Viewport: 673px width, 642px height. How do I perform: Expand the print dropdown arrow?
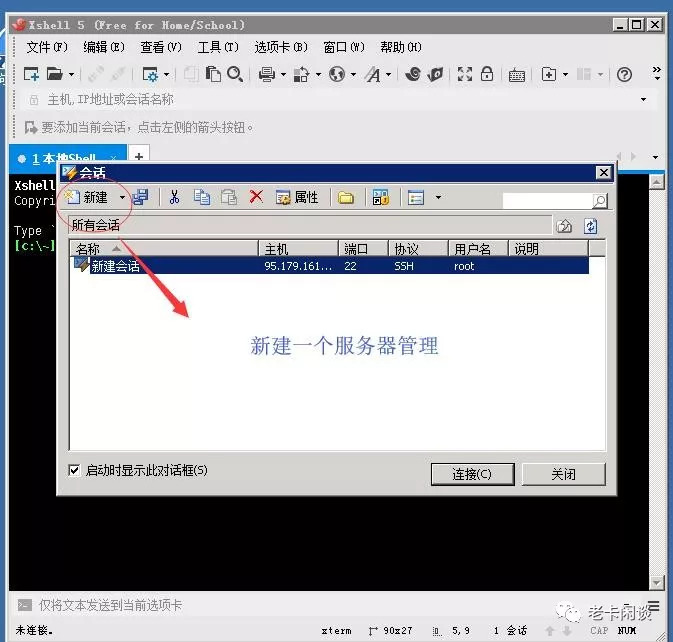point(283,75)
